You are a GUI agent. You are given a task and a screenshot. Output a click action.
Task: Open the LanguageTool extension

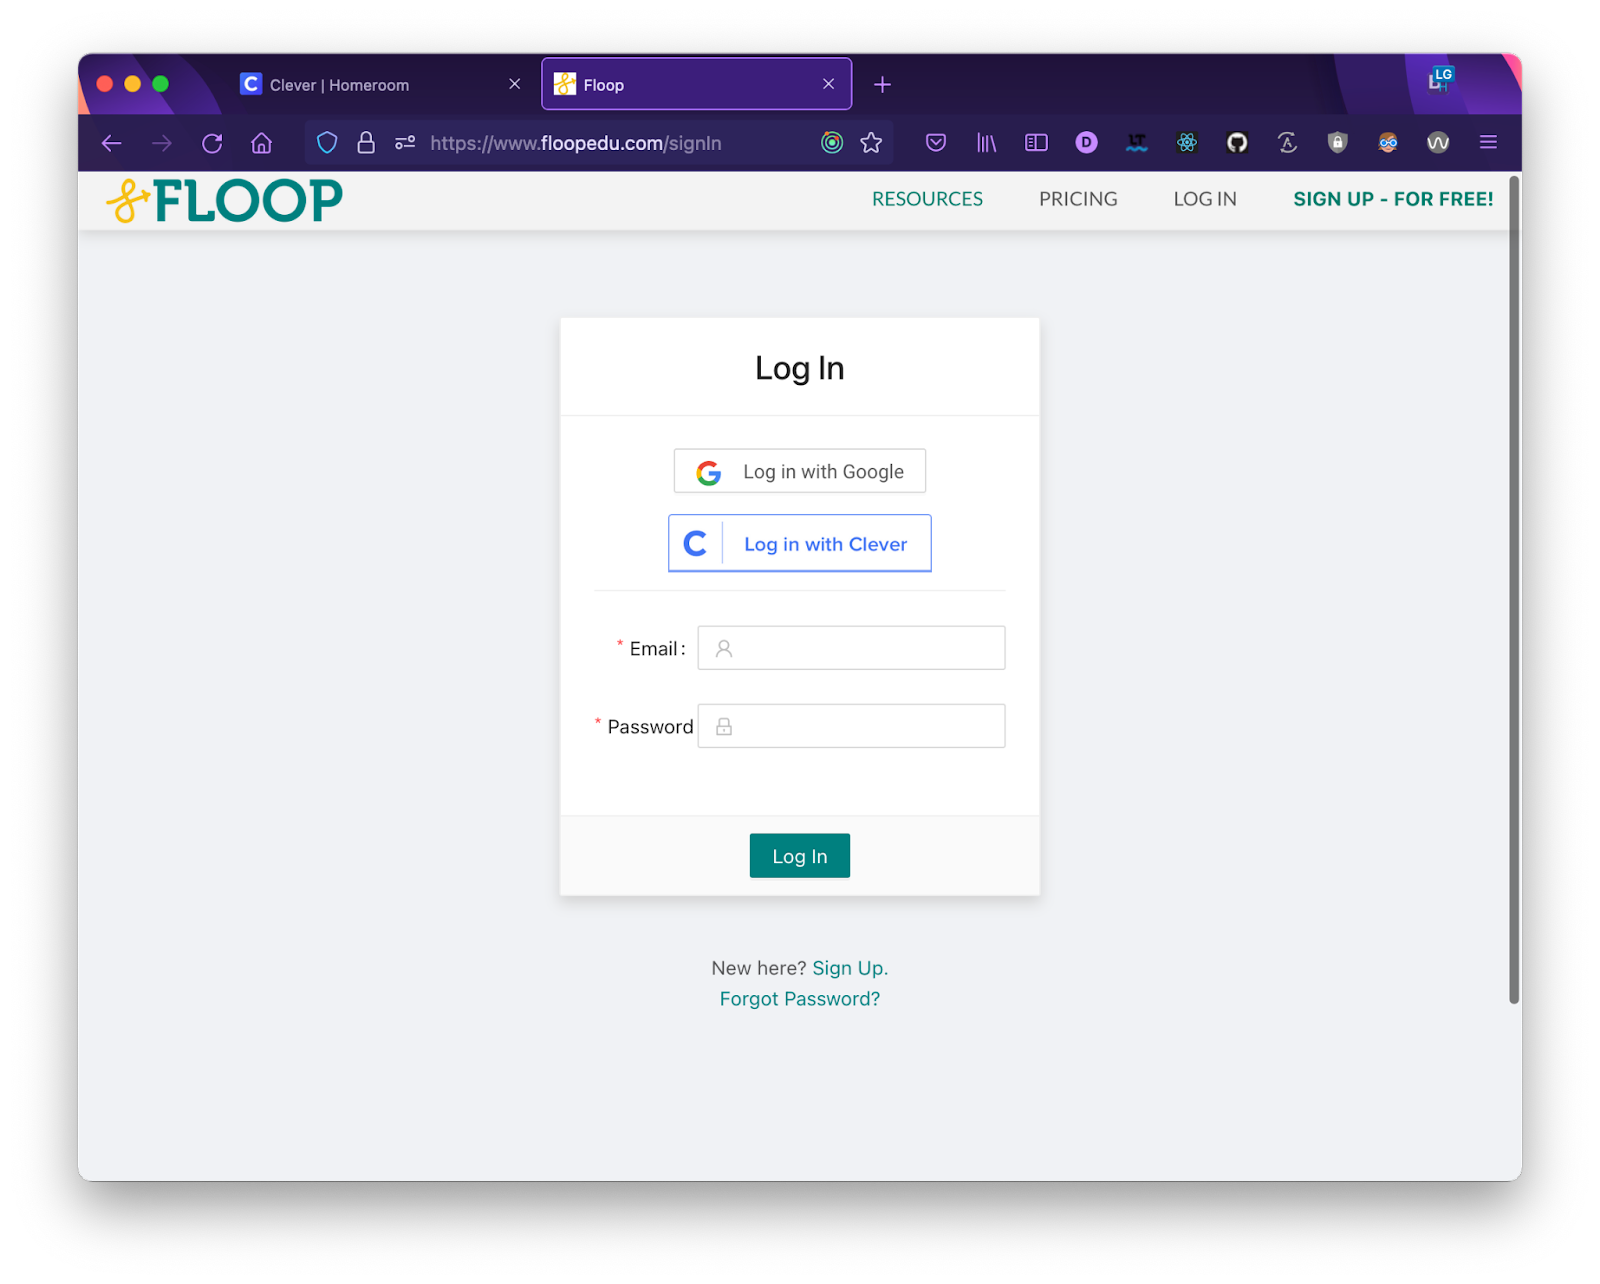pyautogui.click(x=1136, y=143)
